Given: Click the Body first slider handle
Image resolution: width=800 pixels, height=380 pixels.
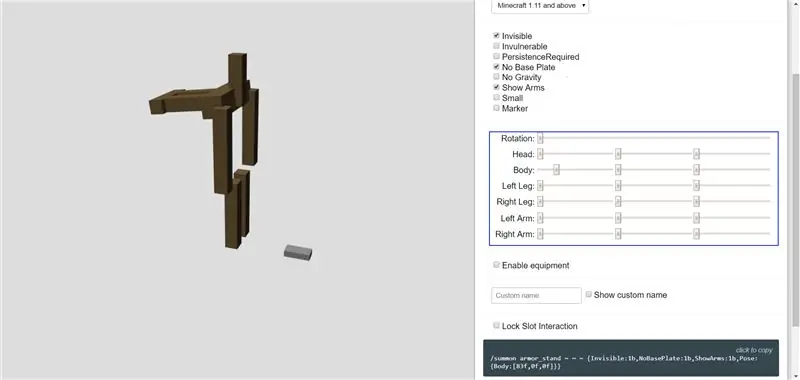Looking at the screenshot, I should tap(557, 170).
